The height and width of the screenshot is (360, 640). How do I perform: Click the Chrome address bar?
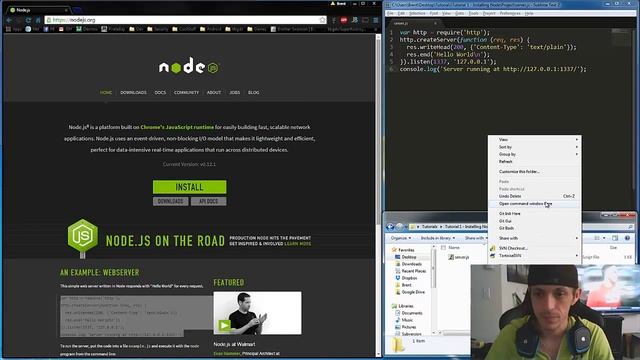point(186,20)
